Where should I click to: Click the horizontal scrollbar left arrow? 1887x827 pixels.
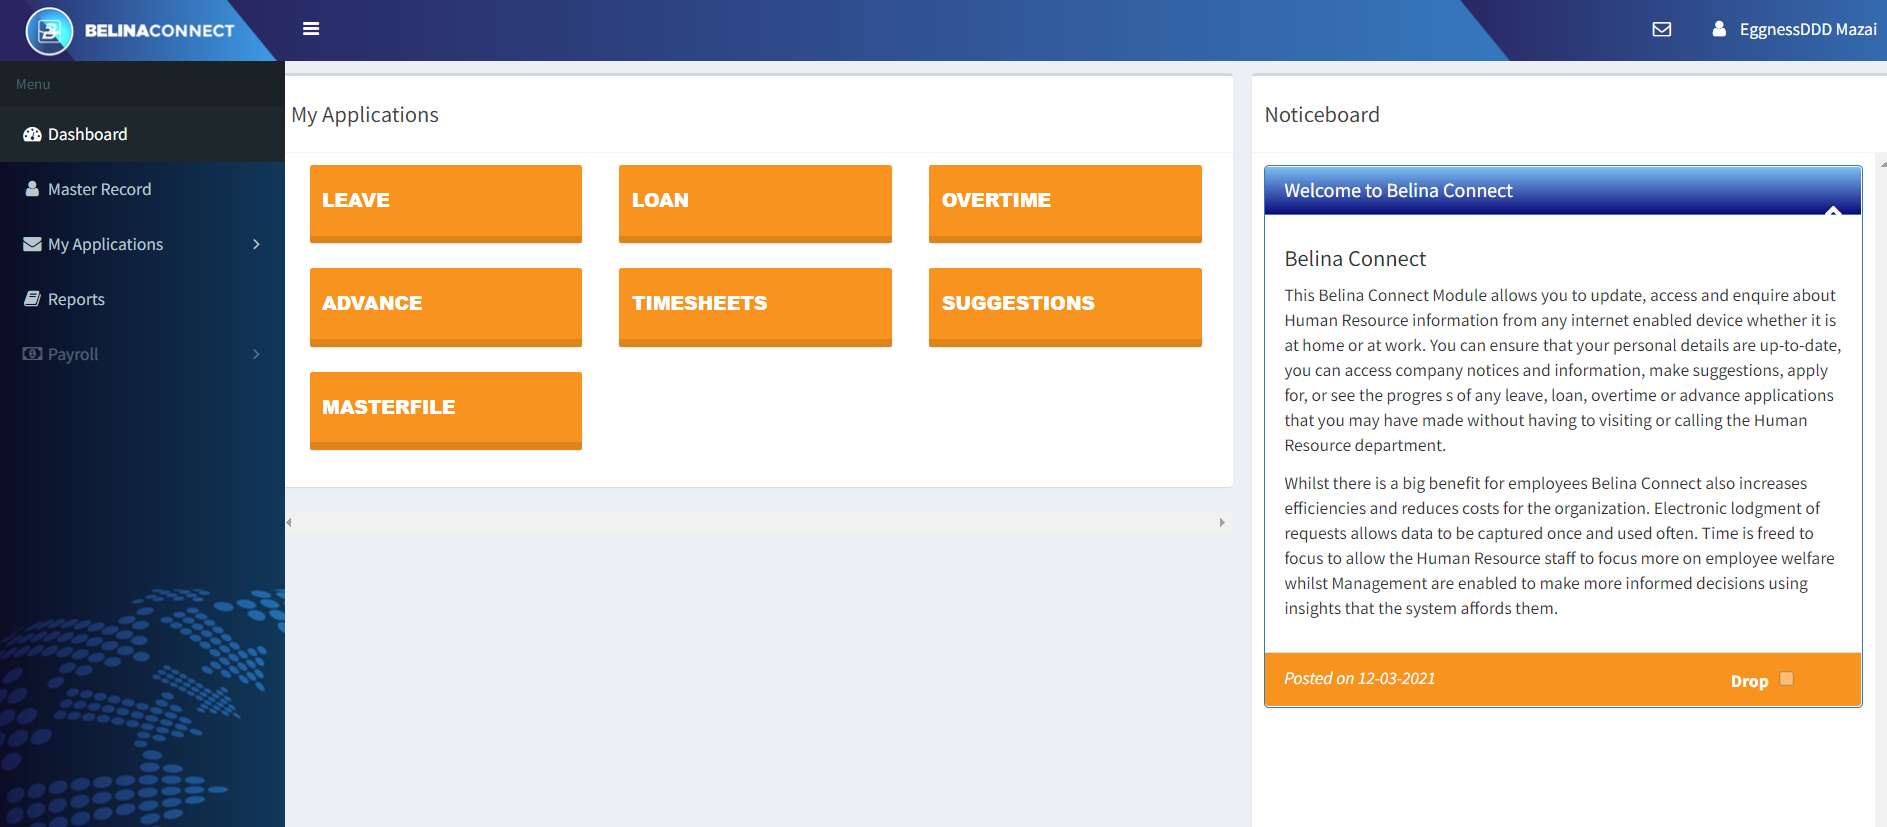pos(289,522)
